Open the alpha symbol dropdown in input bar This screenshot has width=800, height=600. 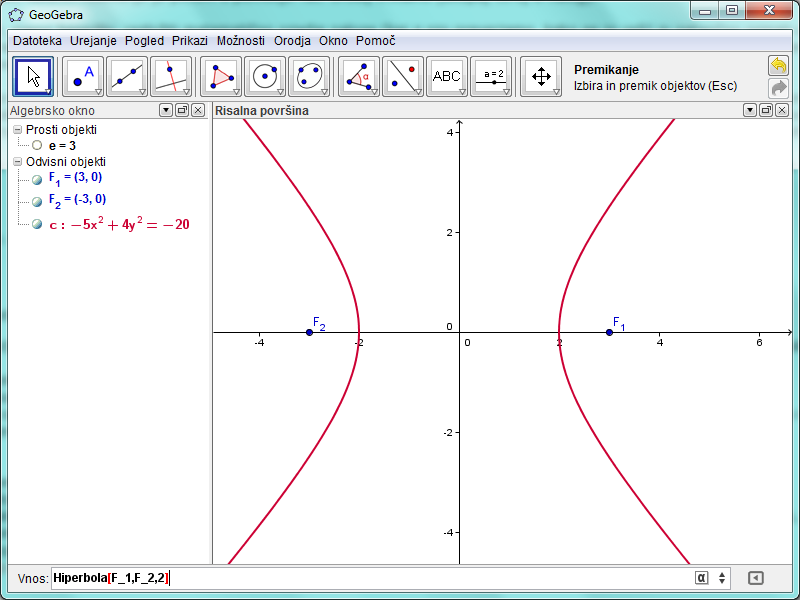click(701, 577)
